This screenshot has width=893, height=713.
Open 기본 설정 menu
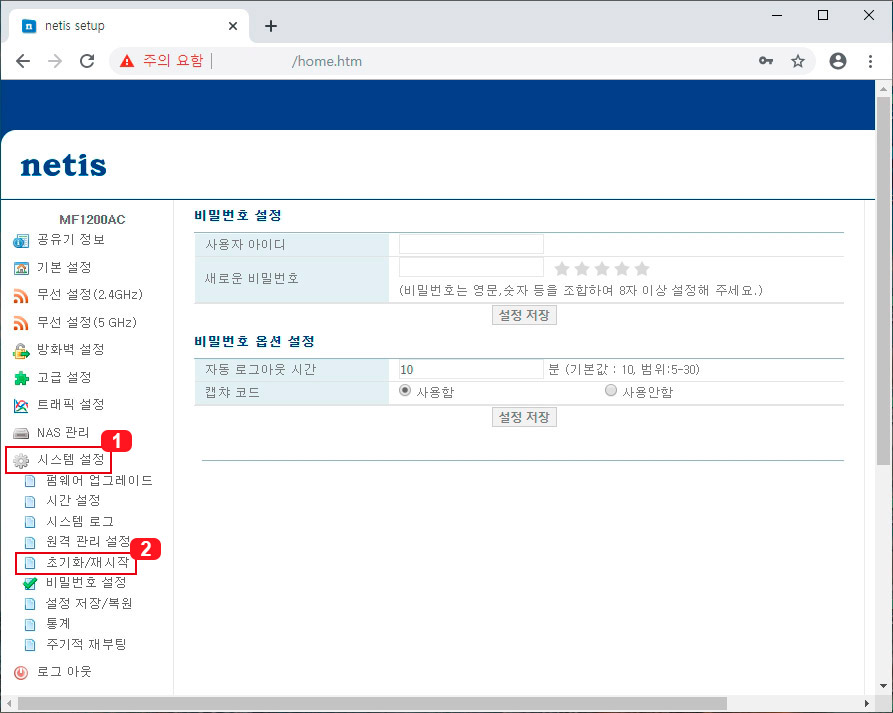(x=64, y=268)
